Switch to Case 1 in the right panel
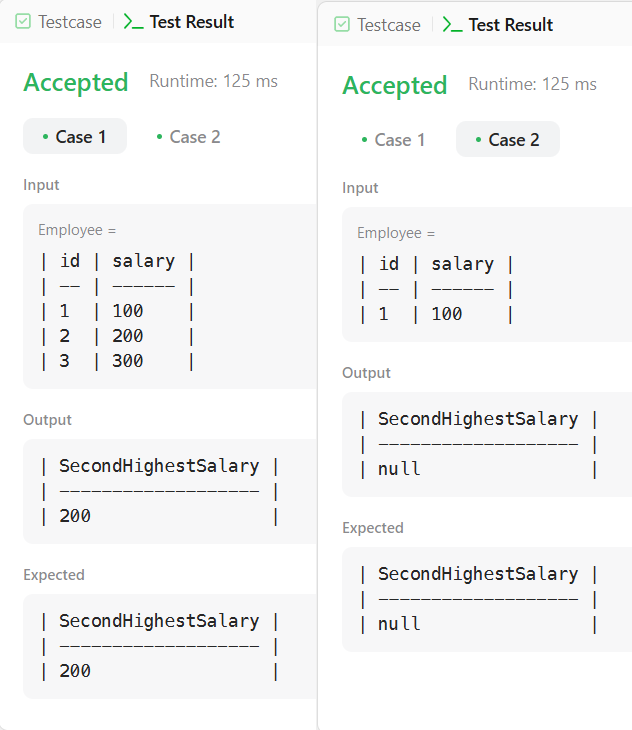Image resolution: width=632 pixels, height=730 pixels. pos(393,140)
